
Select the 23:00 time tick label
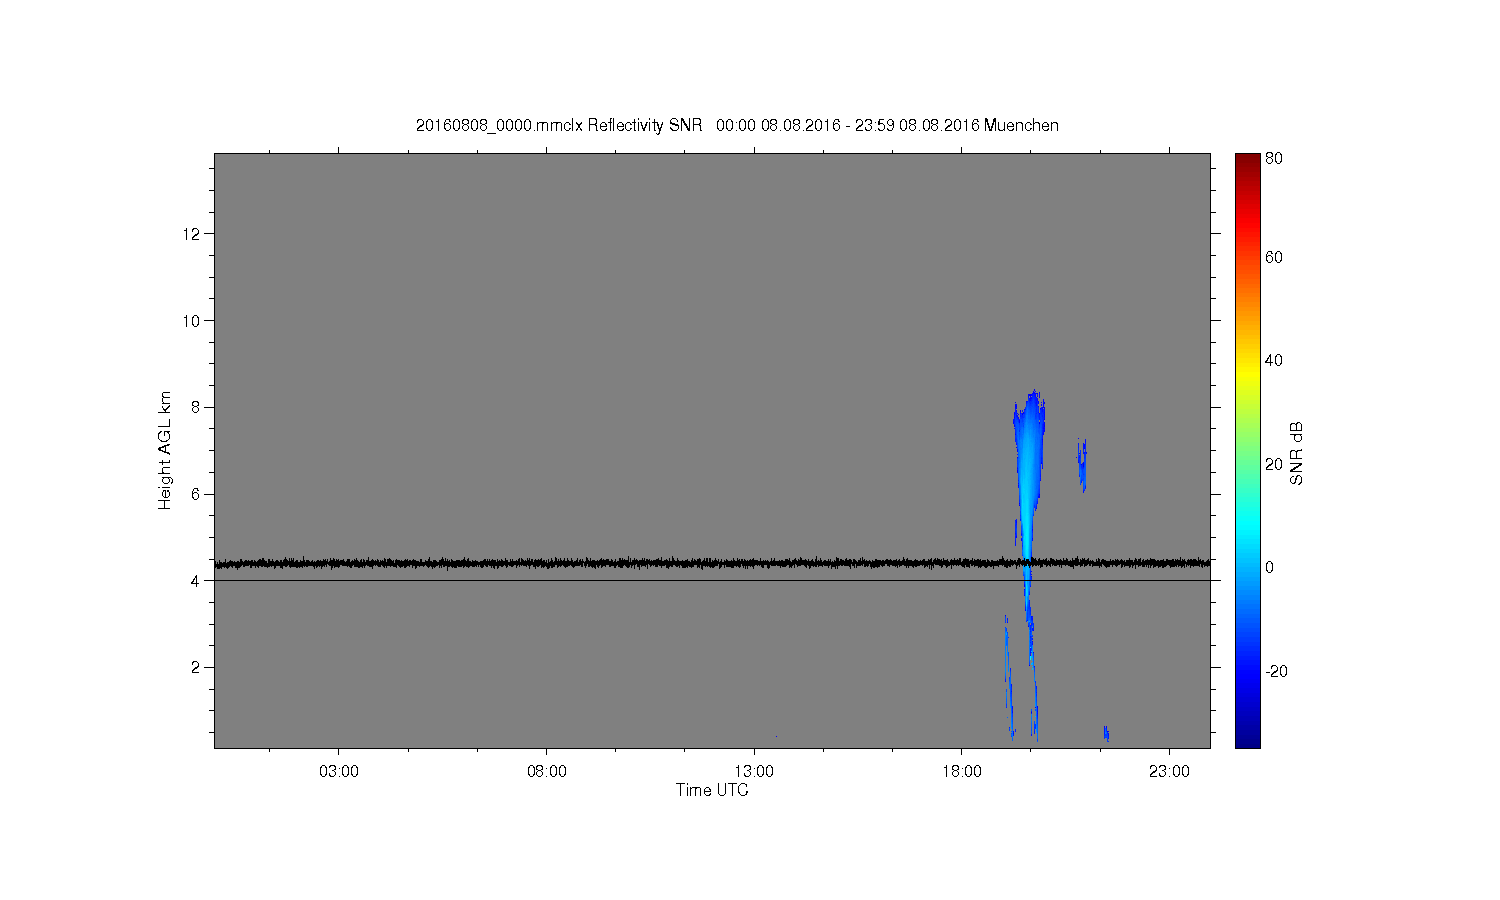(x=1169, y=772)
